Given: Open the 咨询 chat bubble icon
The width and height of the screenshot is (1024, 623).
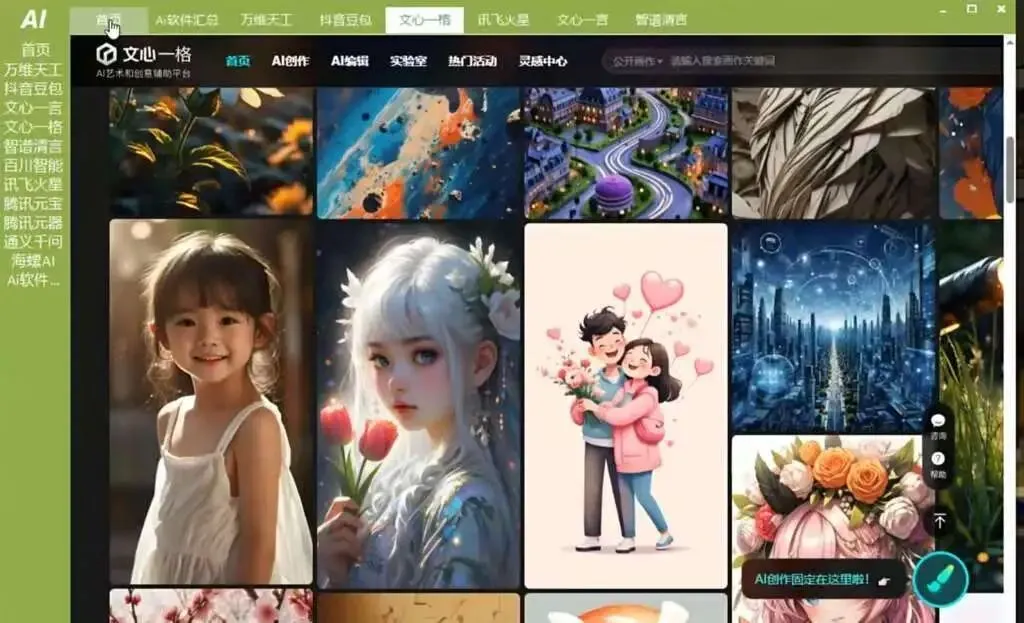Looking at the screenshot, I should pos(938,421).
